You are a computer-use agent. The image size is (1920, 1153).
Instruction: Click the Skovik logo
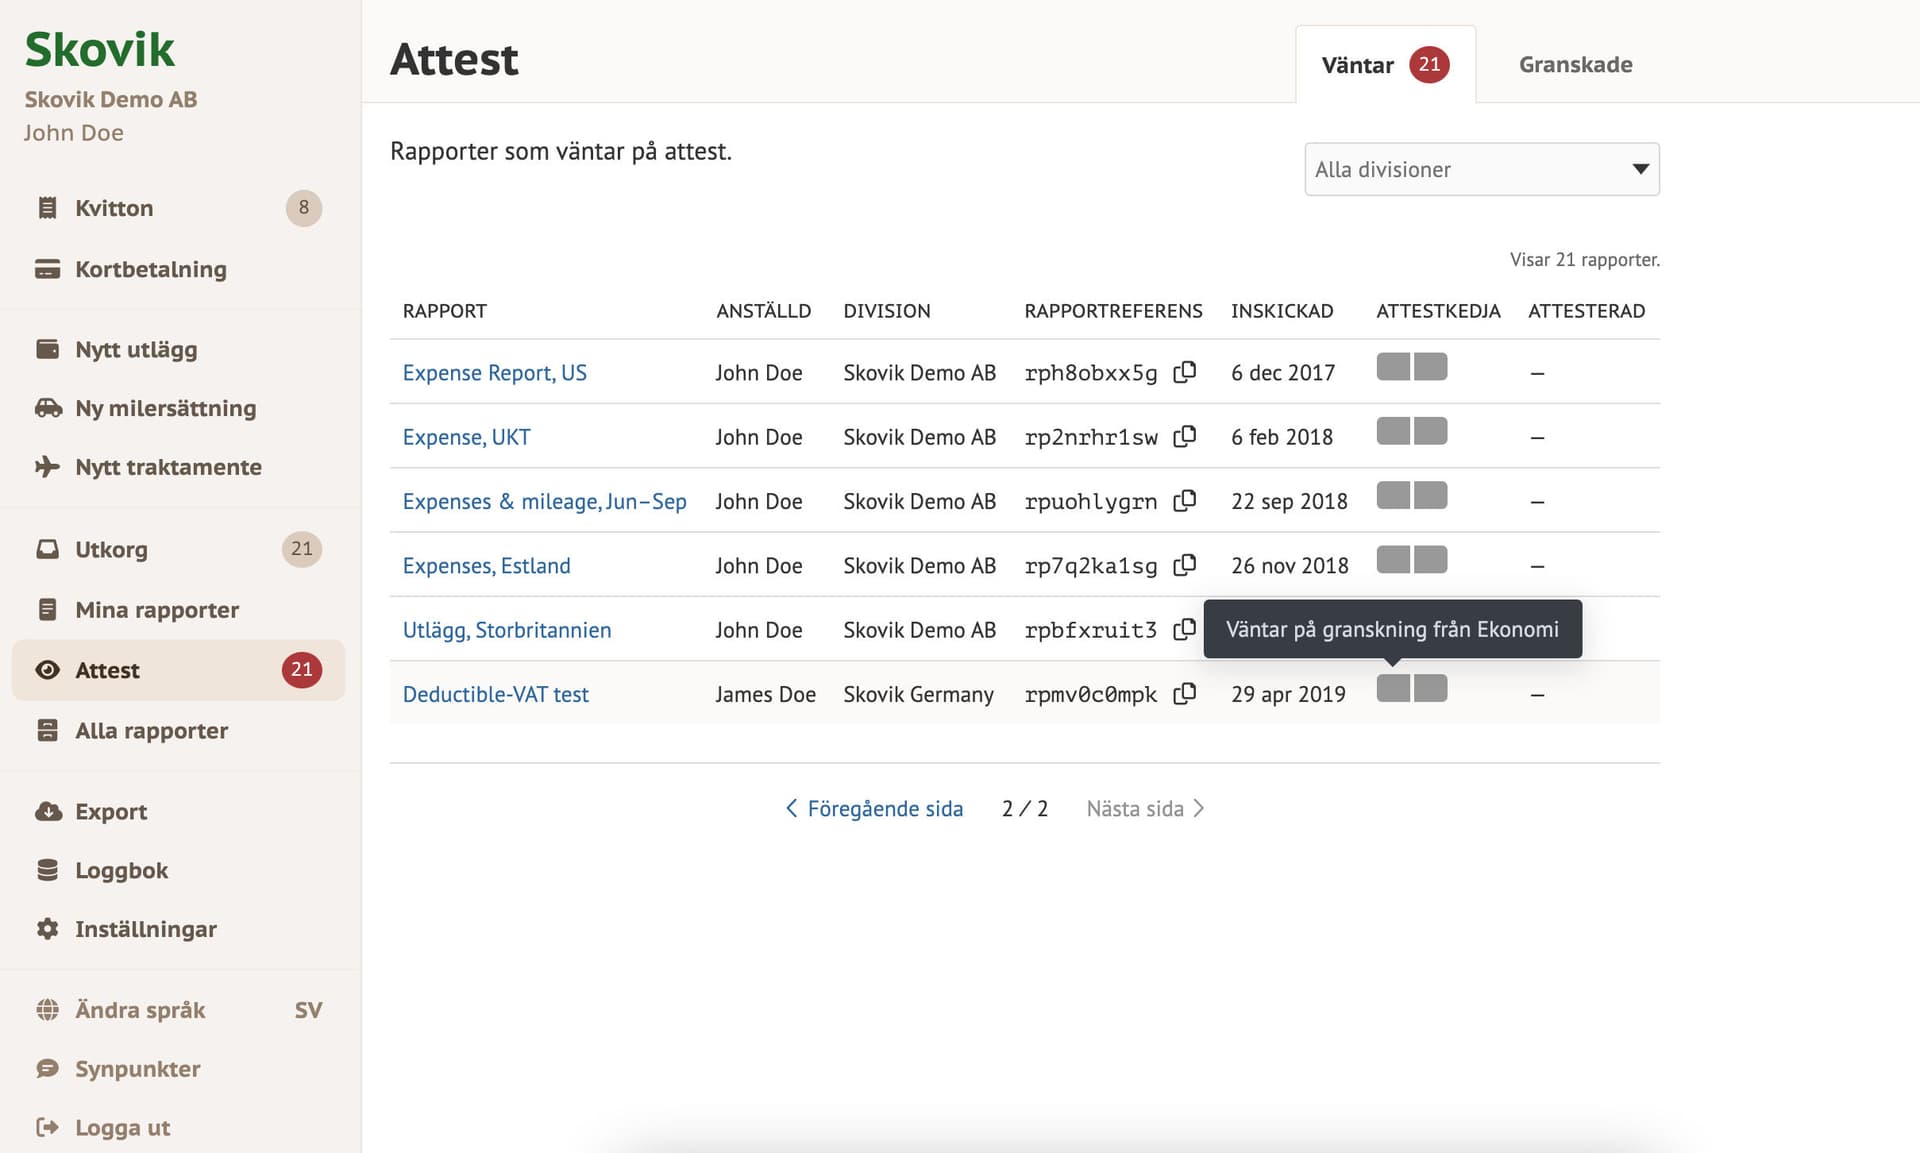click(x=99, y=50)
